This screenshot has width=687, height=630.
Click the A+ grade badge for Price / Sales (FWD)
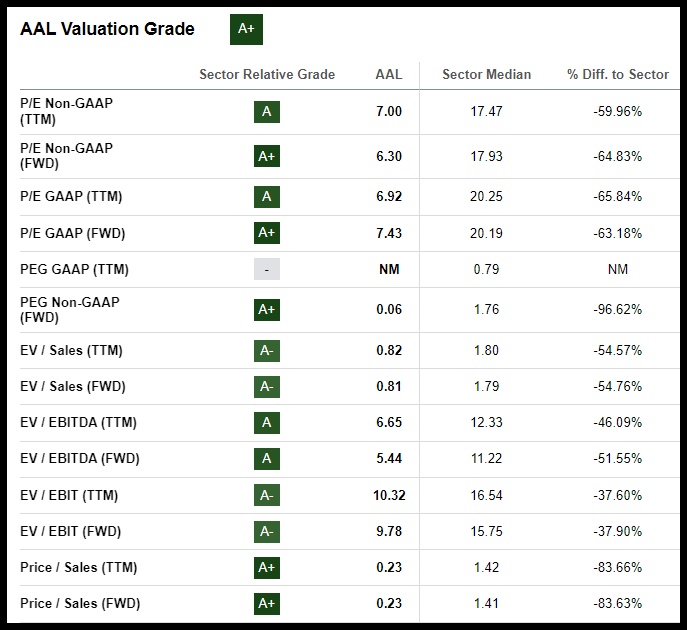[x=266, y=603]
